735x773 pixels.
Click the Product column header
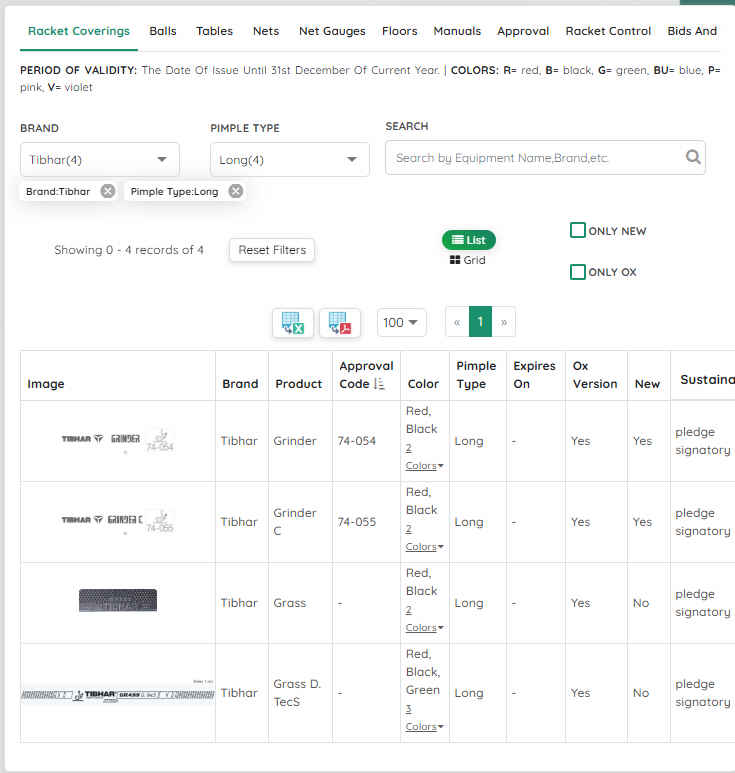[x=298, y=384]
